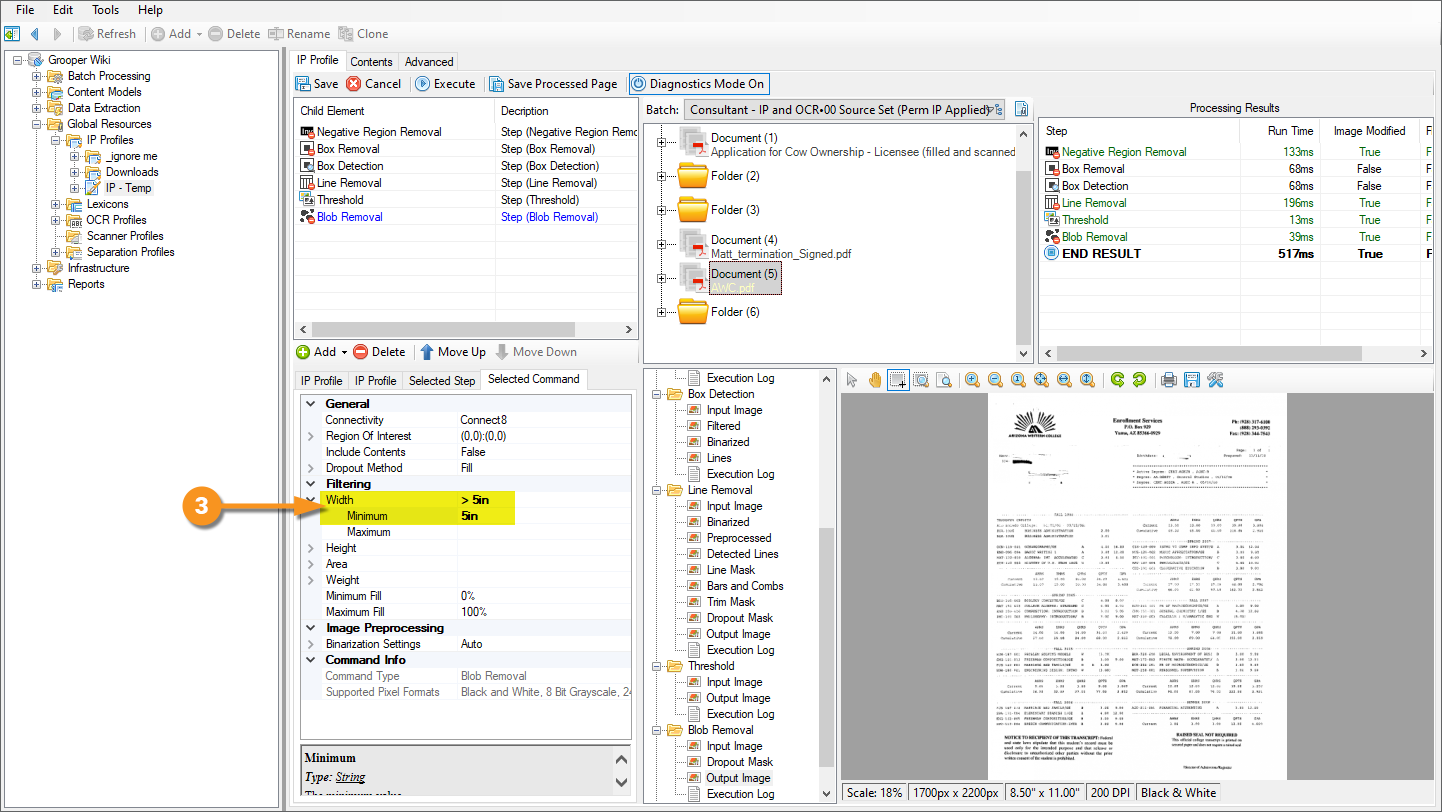
Task: Open the Batch source set dropdown
Action: [x=845, y=110]
